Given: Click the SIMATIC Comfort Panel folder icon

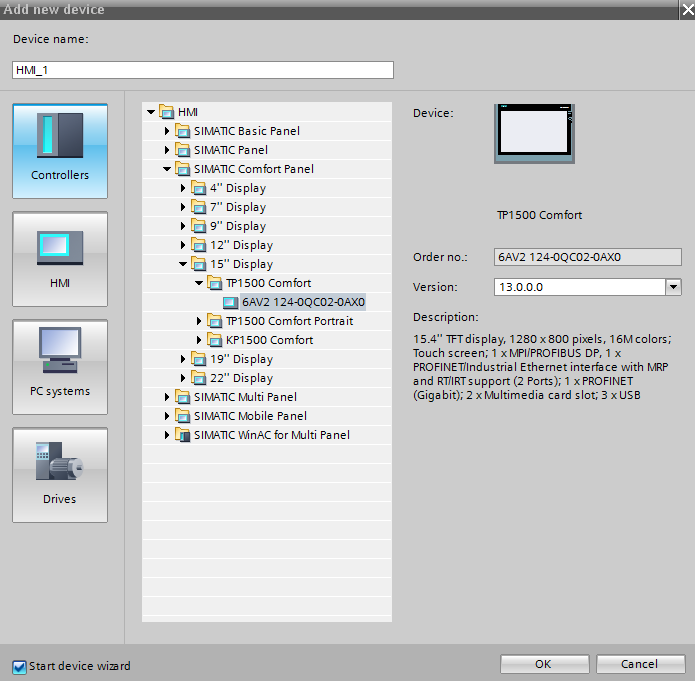Looking at the screenshot, I should point(183,169).
